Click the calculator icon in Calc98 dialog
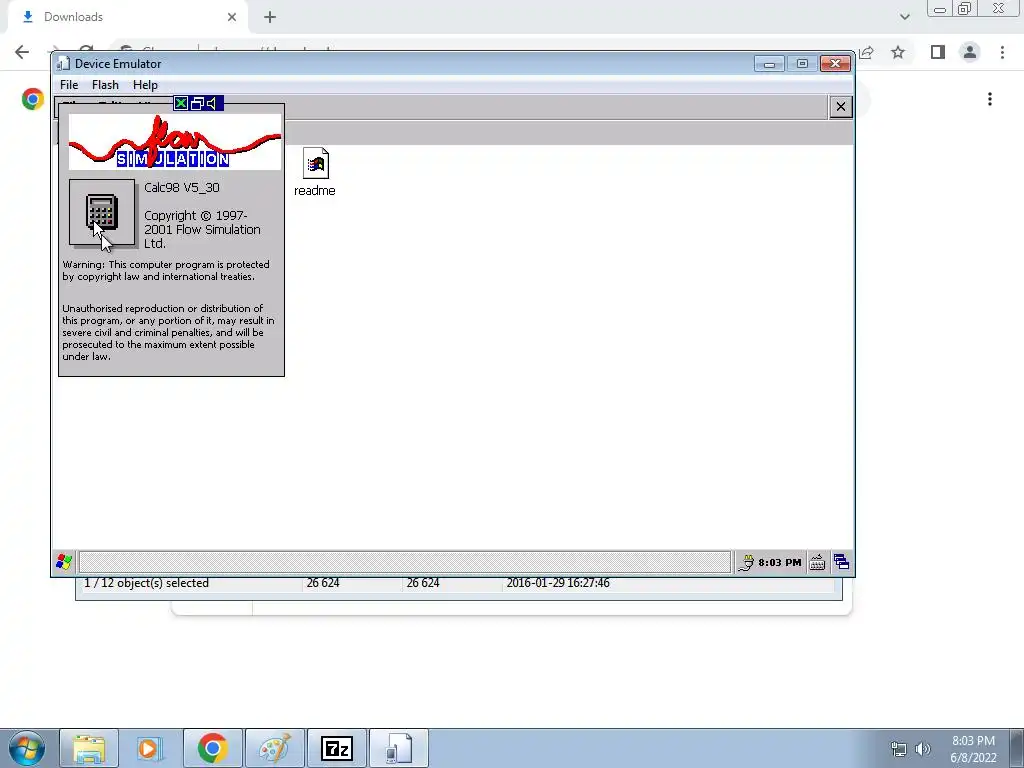 [x=103, y=213]
